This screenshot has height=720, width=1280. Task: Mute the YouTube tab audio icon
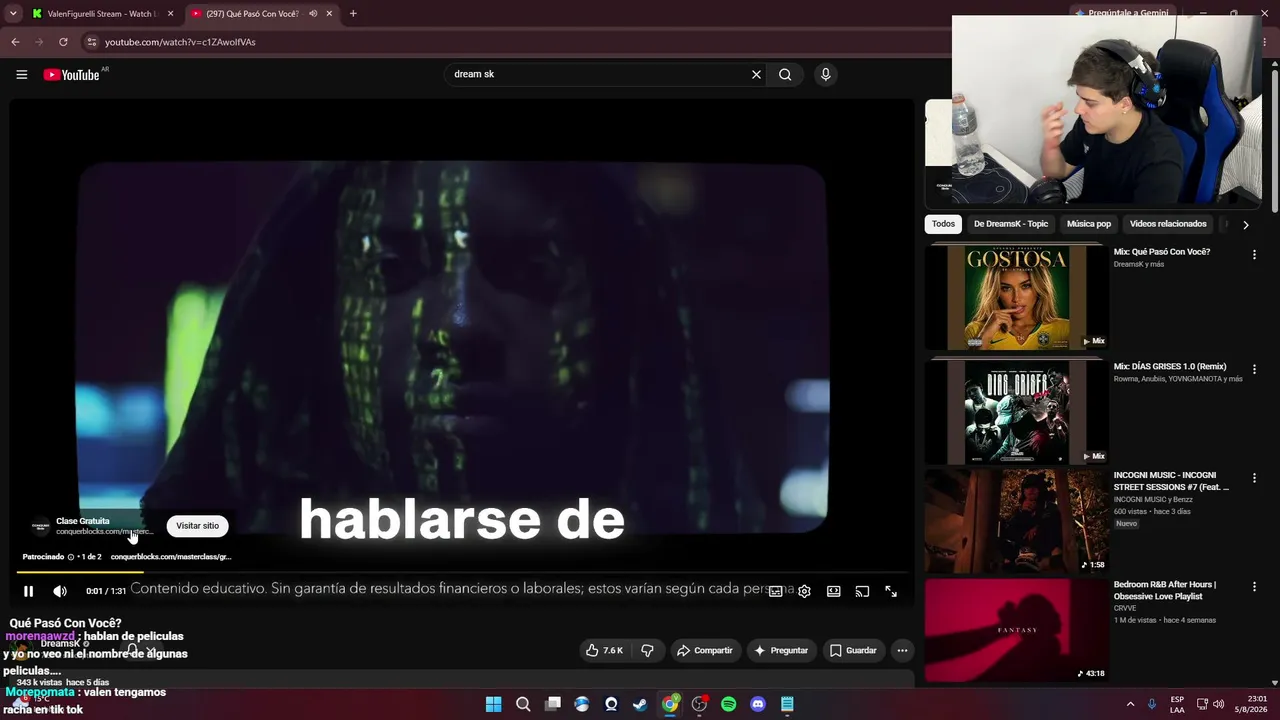click(x=313, y=14)
